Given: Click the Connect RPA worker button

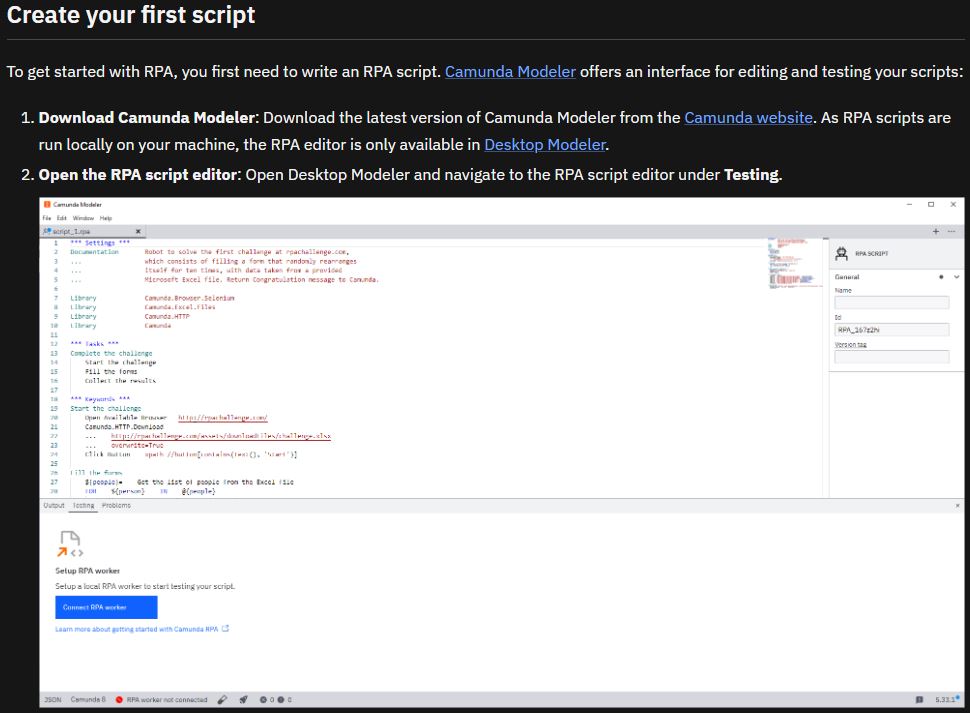Looking at the screenshot, I should pos(106,607).
